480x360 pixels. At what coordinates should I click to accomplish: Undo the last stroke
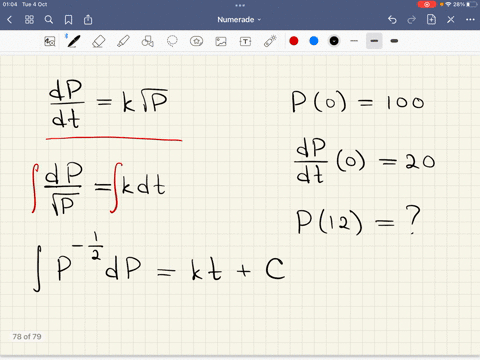392,20
